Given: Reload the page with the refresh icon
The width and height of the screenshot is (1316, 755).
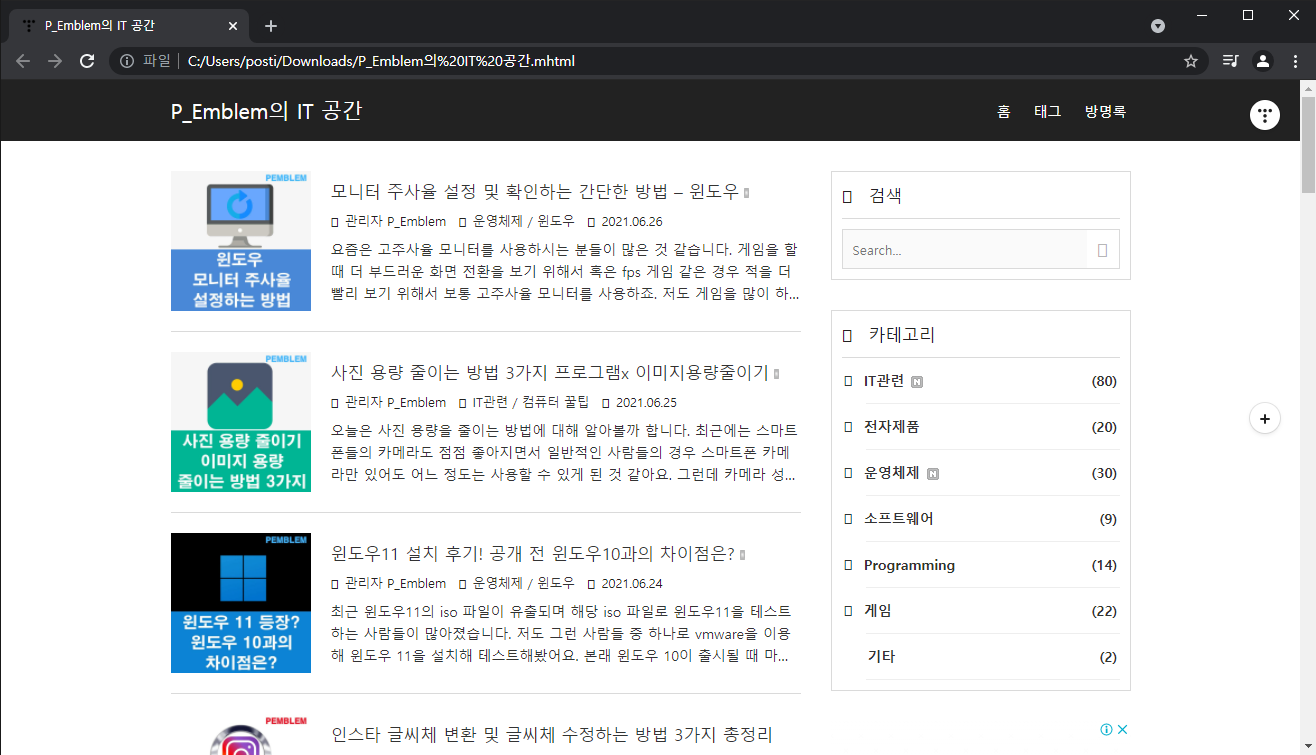Looking at the screenshot, I should click(x=87, y=60).
